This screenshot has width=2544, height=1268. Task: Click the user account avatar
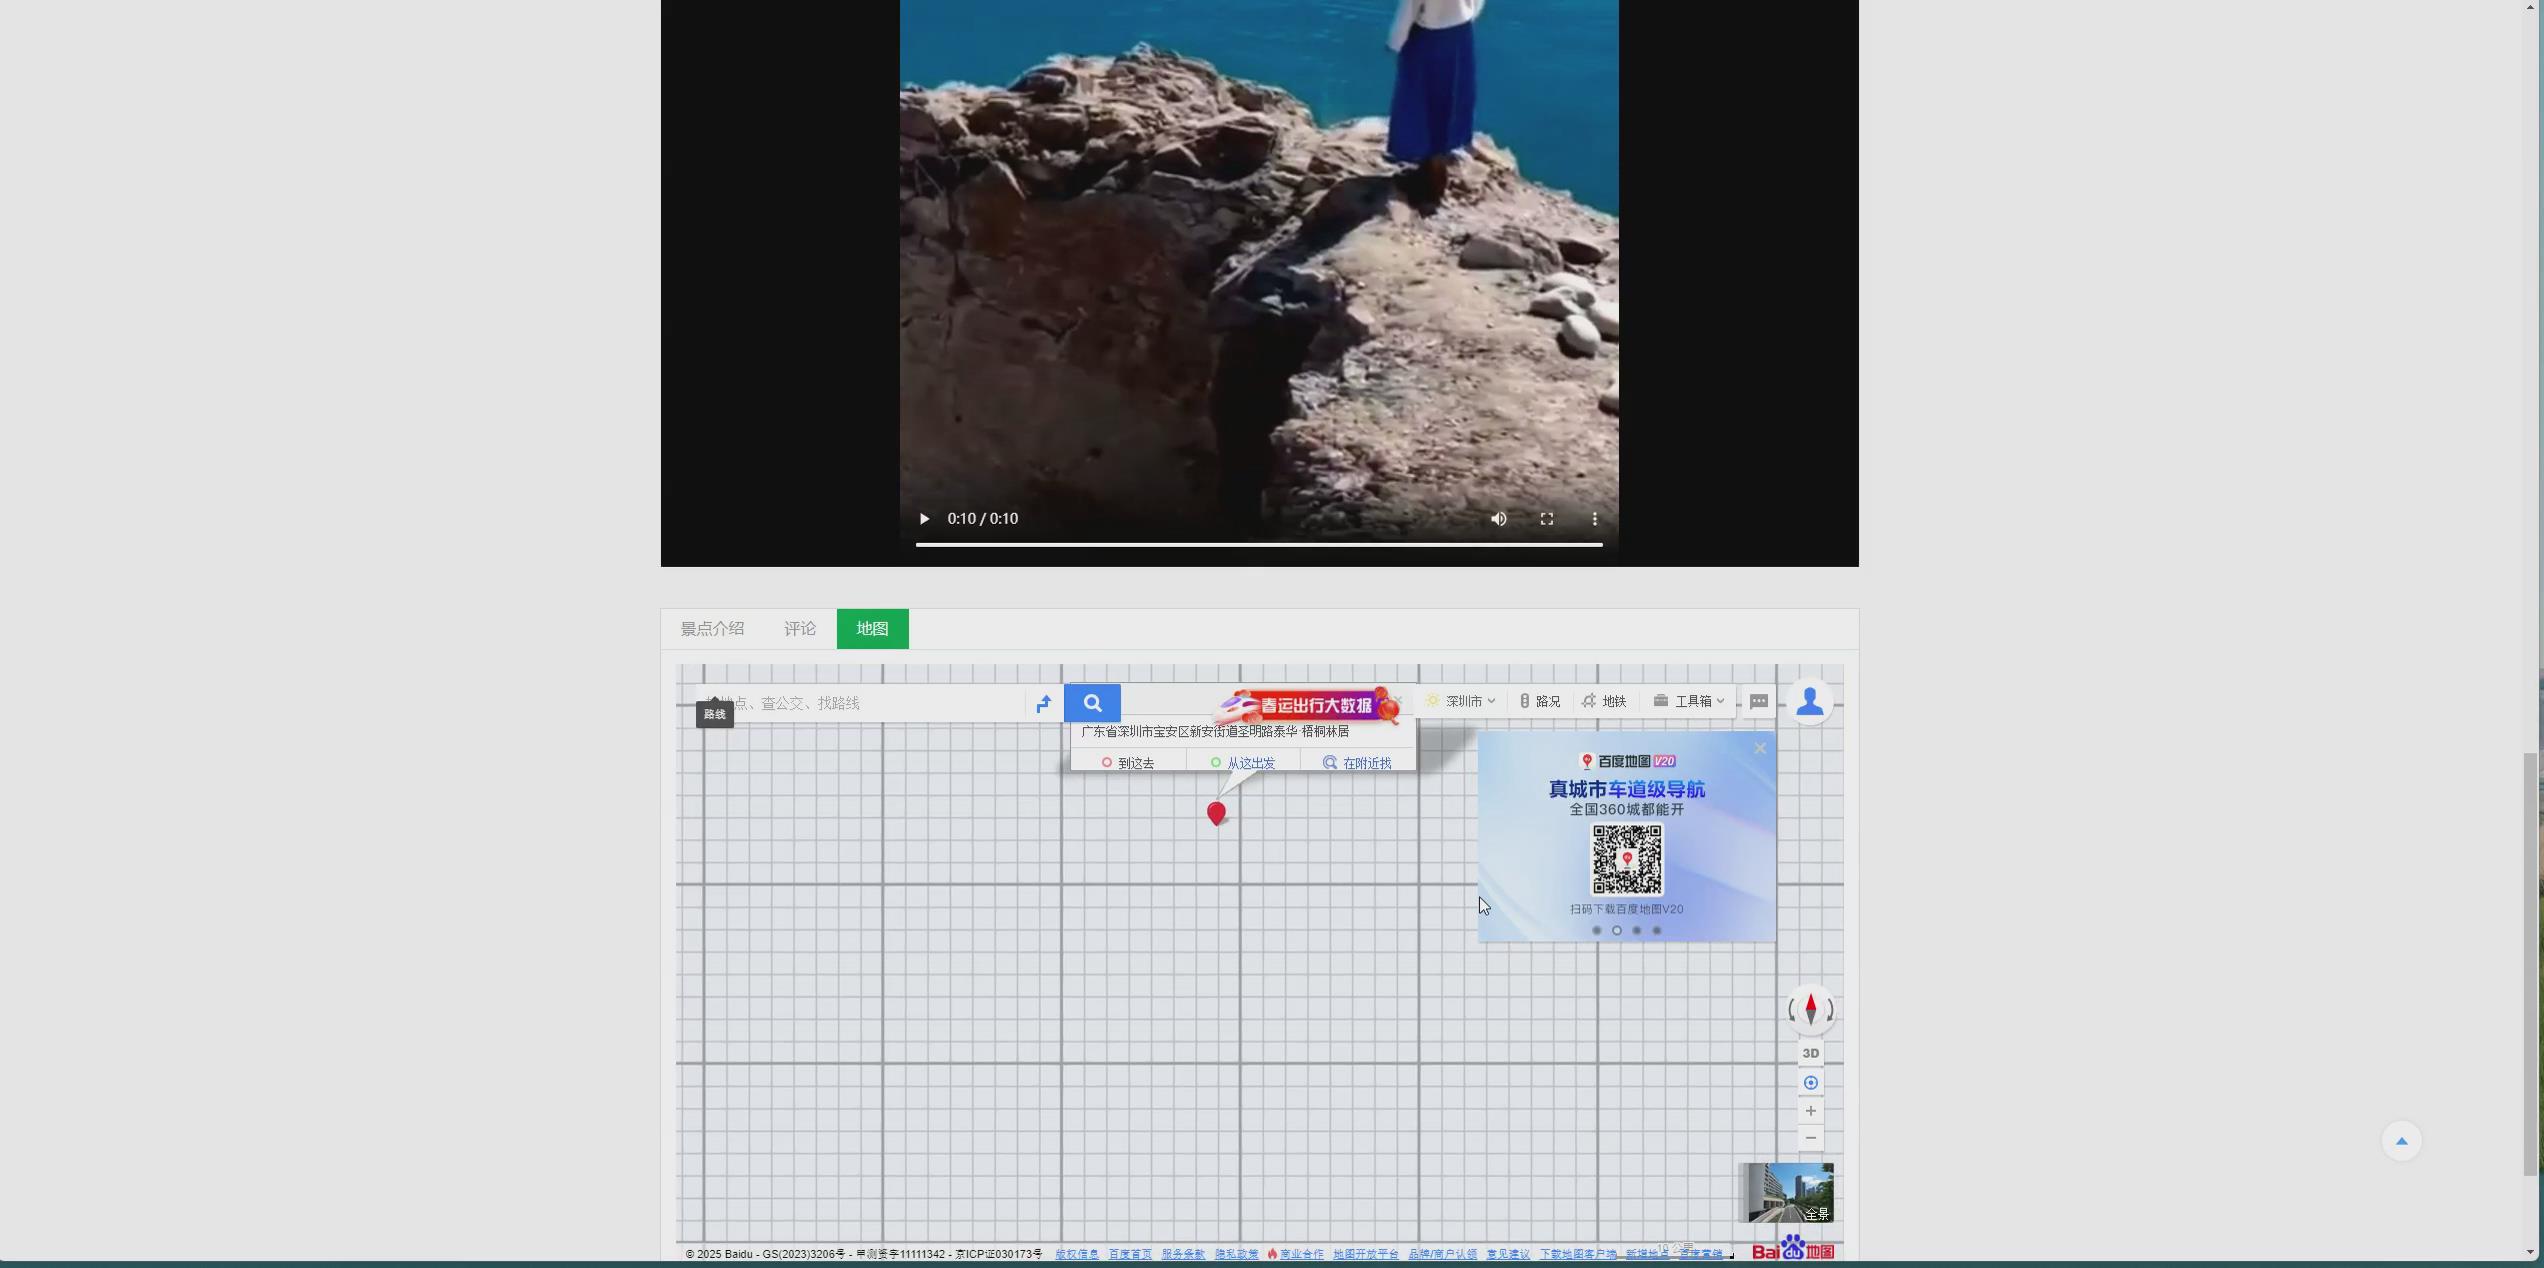click(1809, 702)
